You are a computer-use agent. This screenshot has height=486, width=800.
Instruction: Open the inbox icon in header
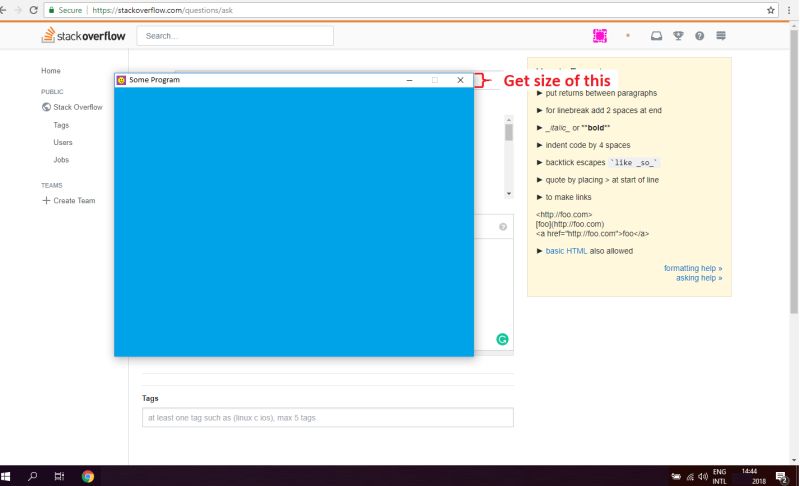[657, 36]
